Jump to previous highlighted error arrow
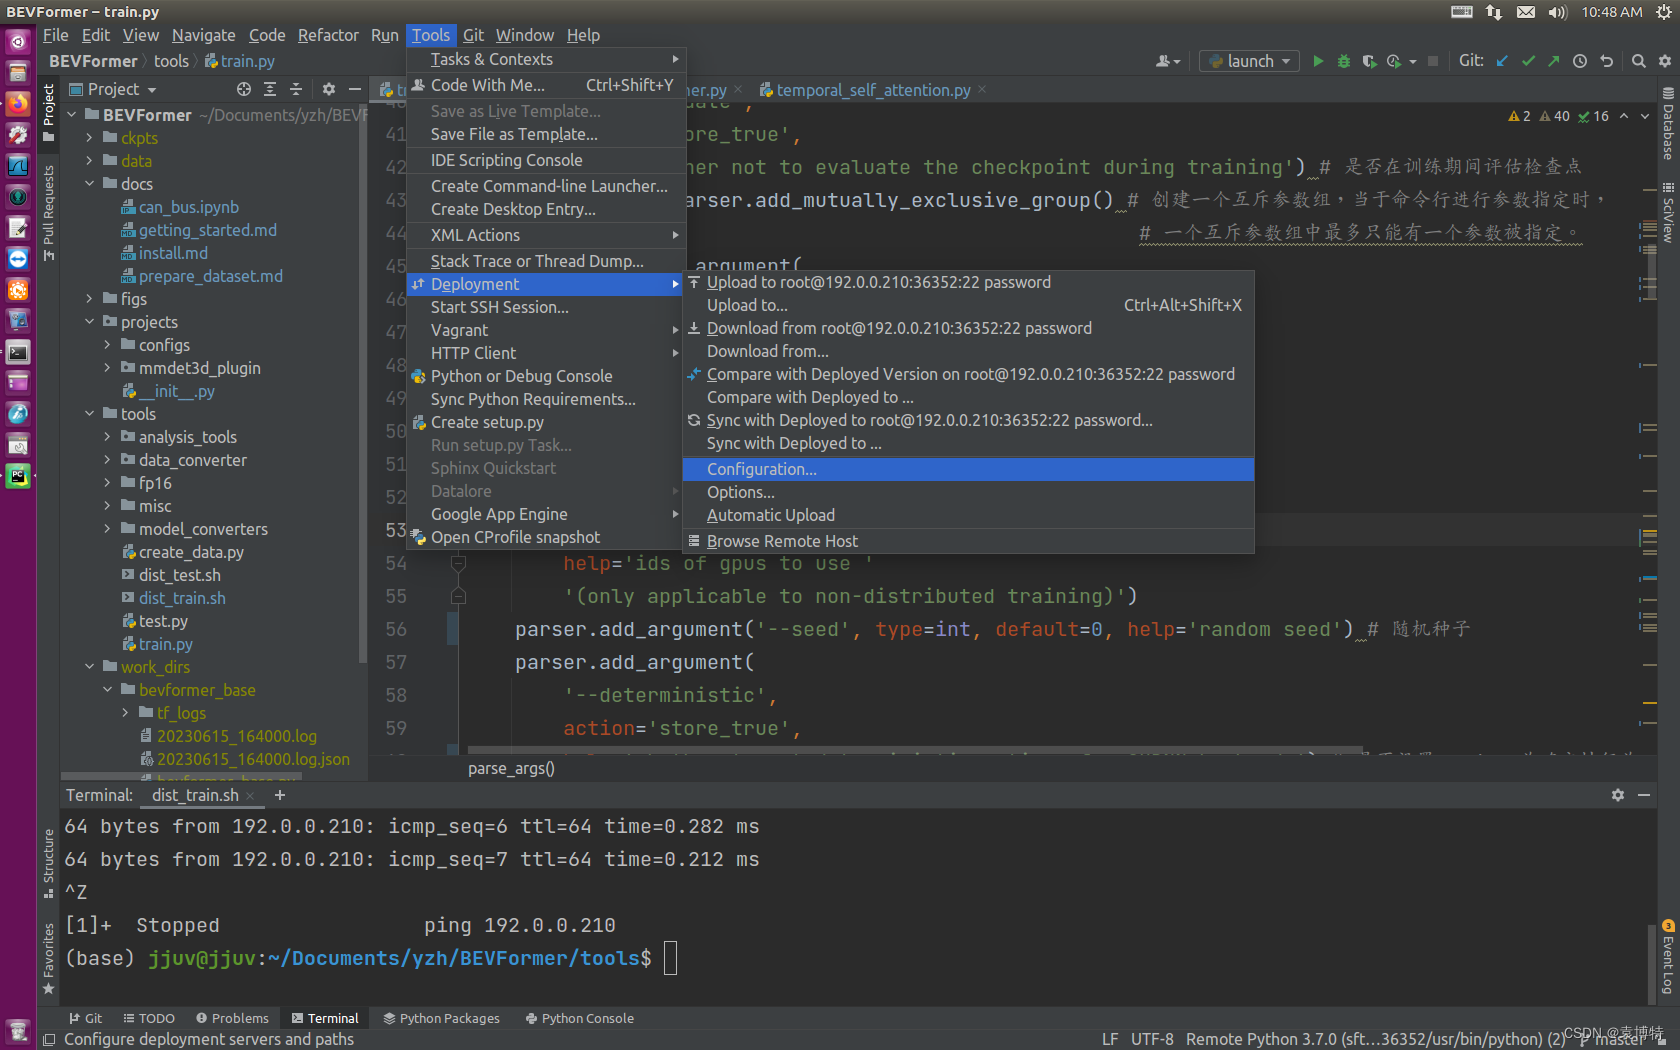This screenshot has height=1050, width=1680. pyautogui.click(x=1624, y=116)
